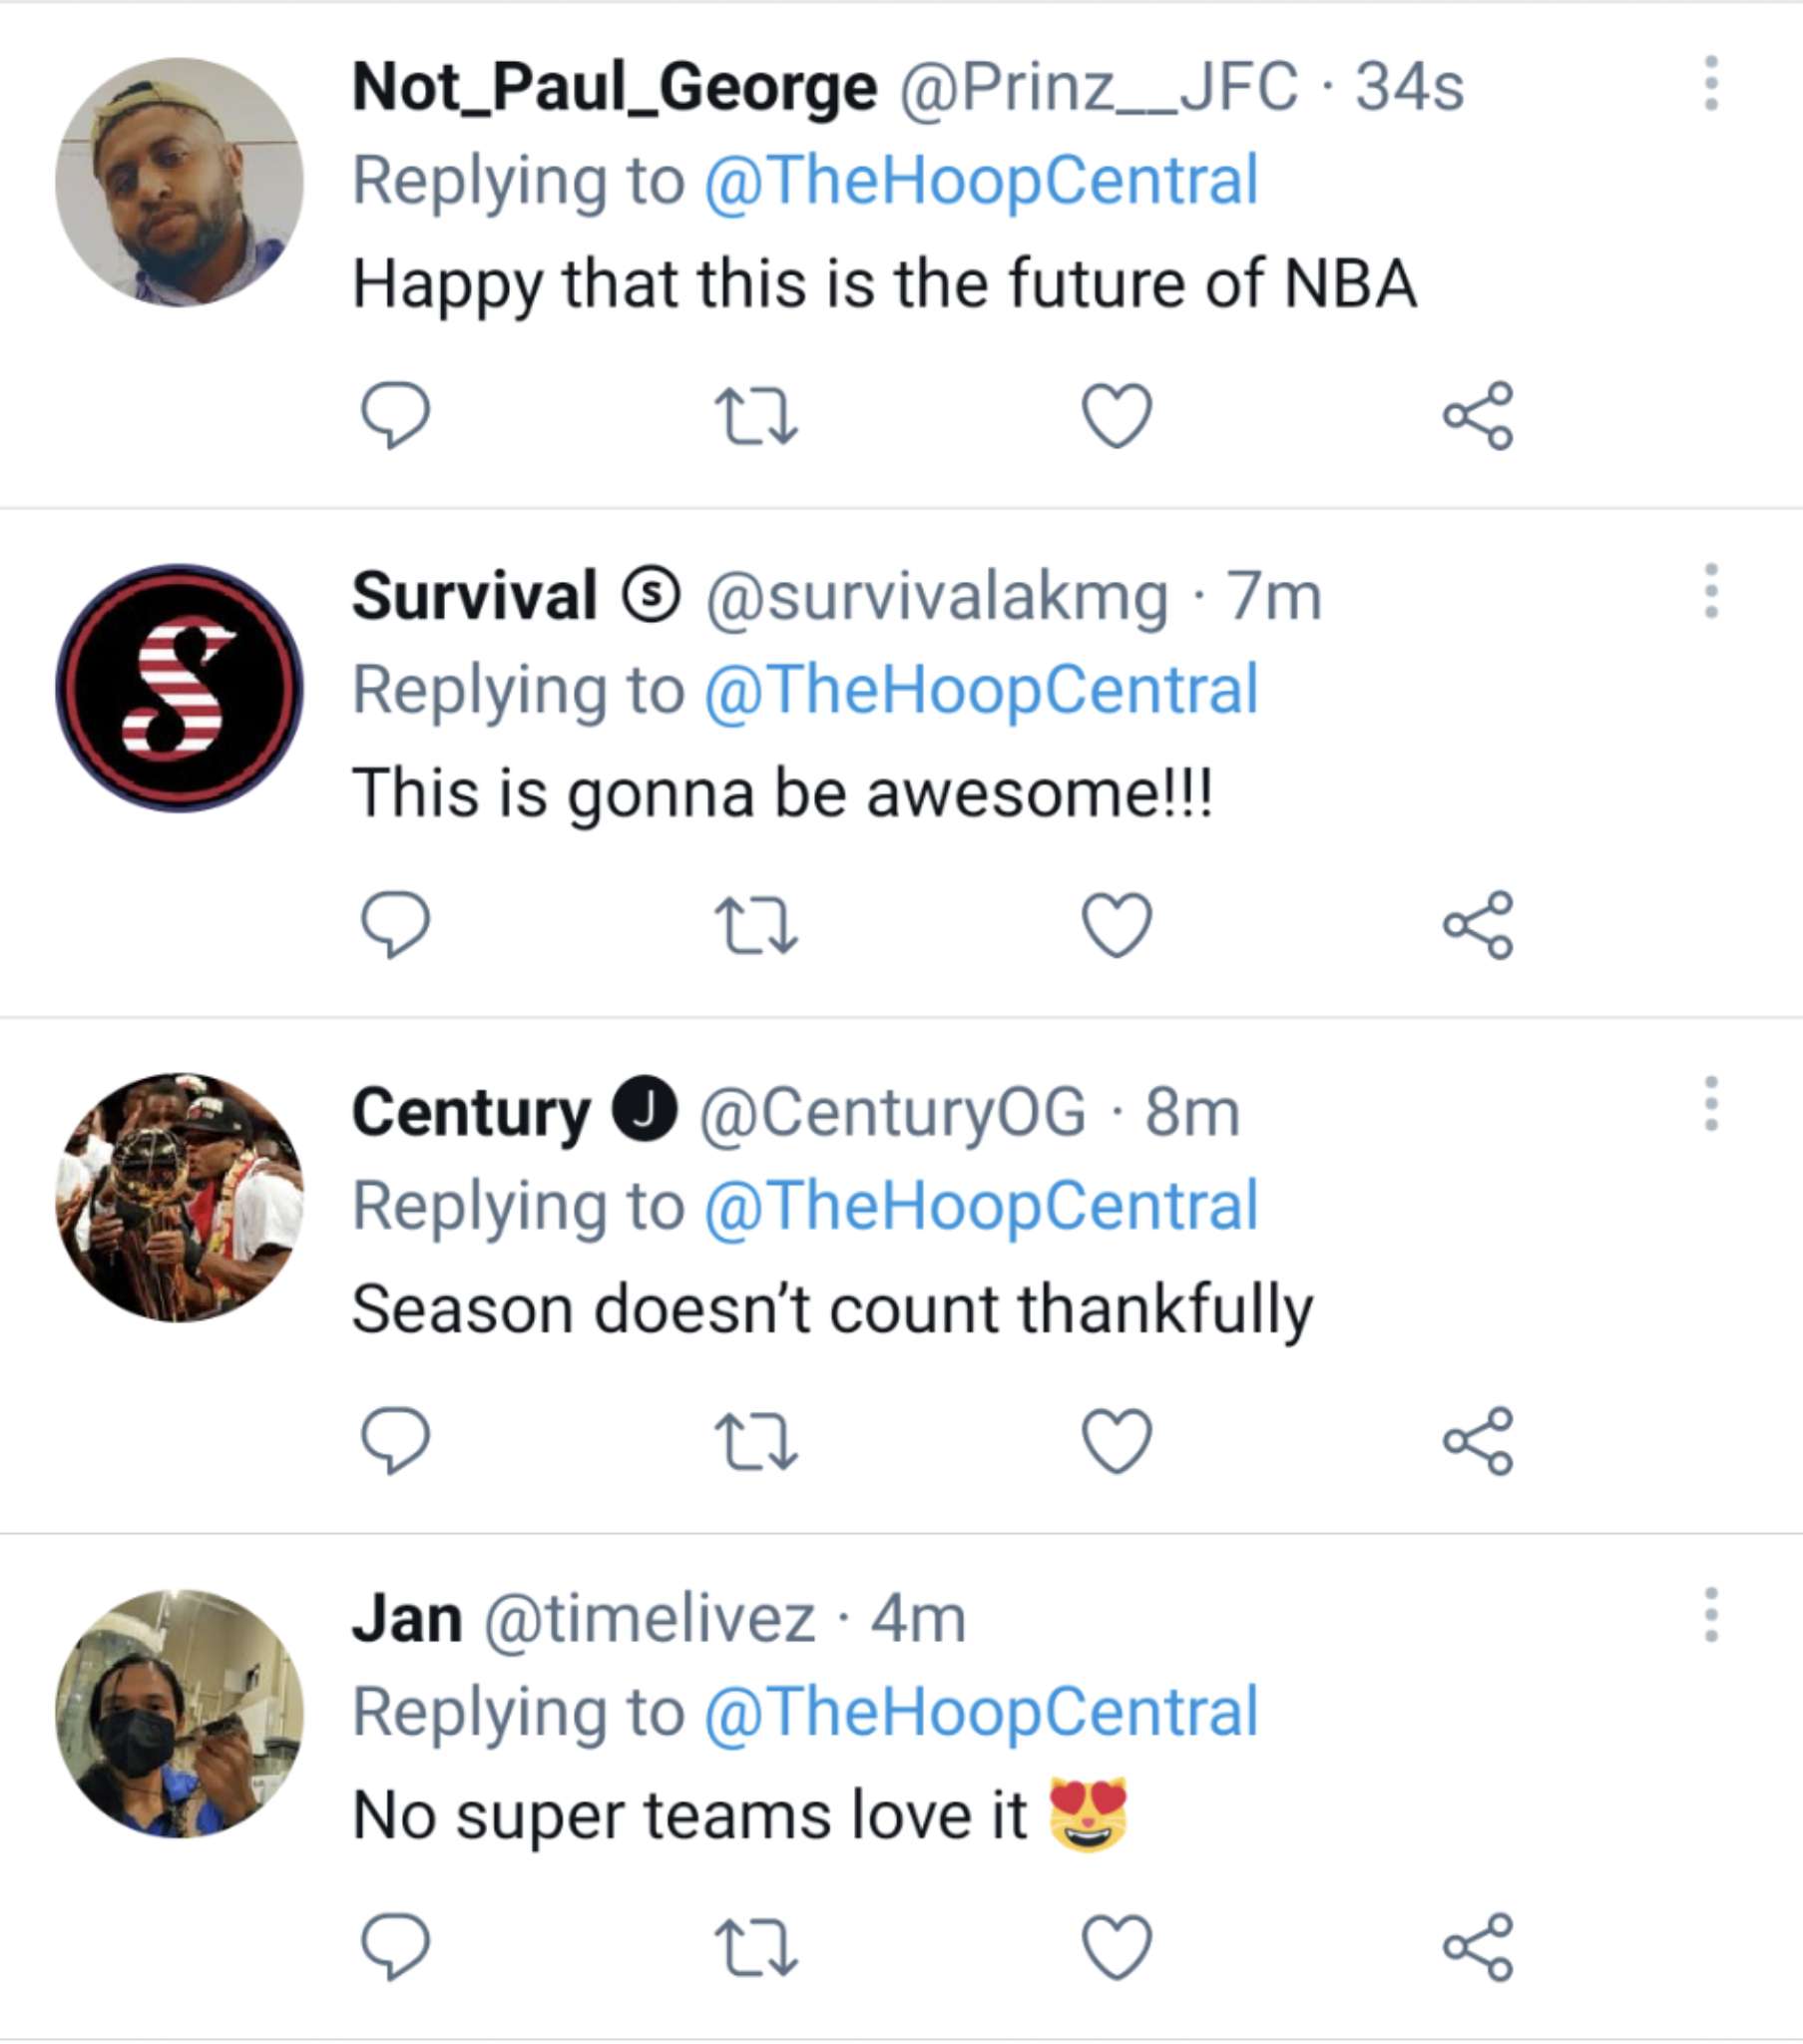The height and width of the screenshot is (2044, 1803).
Task: Share Century's 'Season doesn't count' tweet
Action: (1478, 1441)
